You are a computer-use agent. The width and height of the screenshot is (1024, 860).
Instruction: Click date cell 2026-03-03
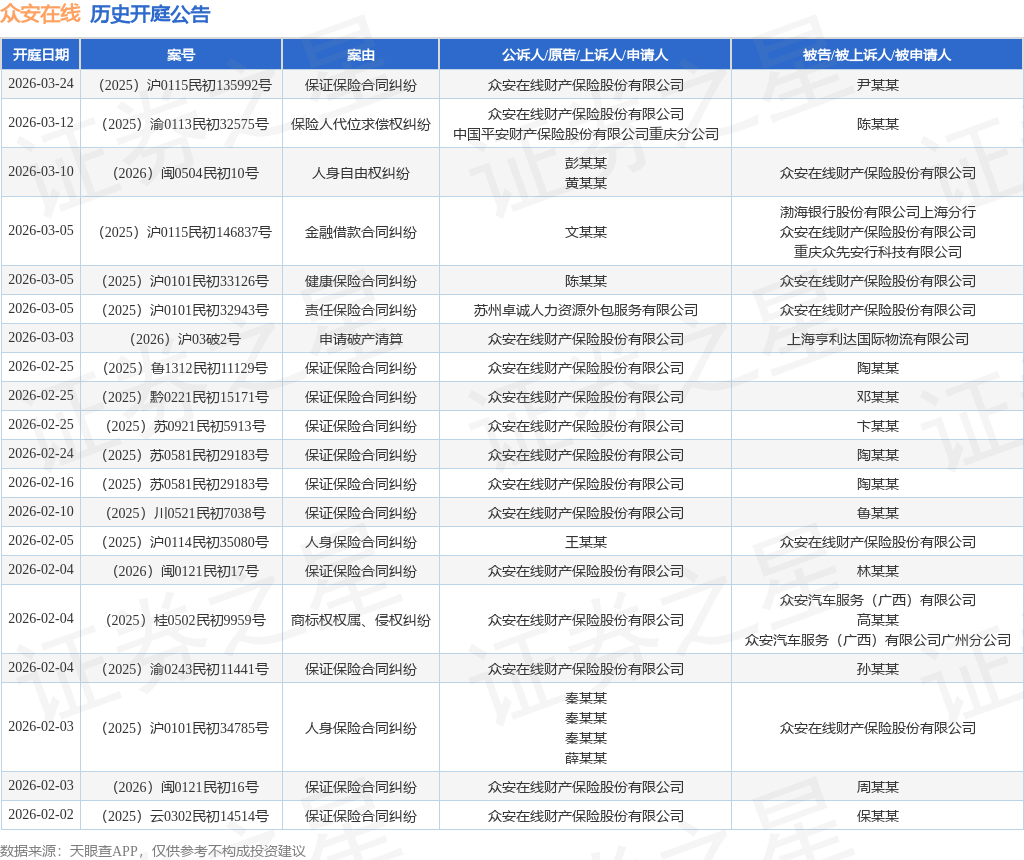pyautogui.click(x=40, y=338)
